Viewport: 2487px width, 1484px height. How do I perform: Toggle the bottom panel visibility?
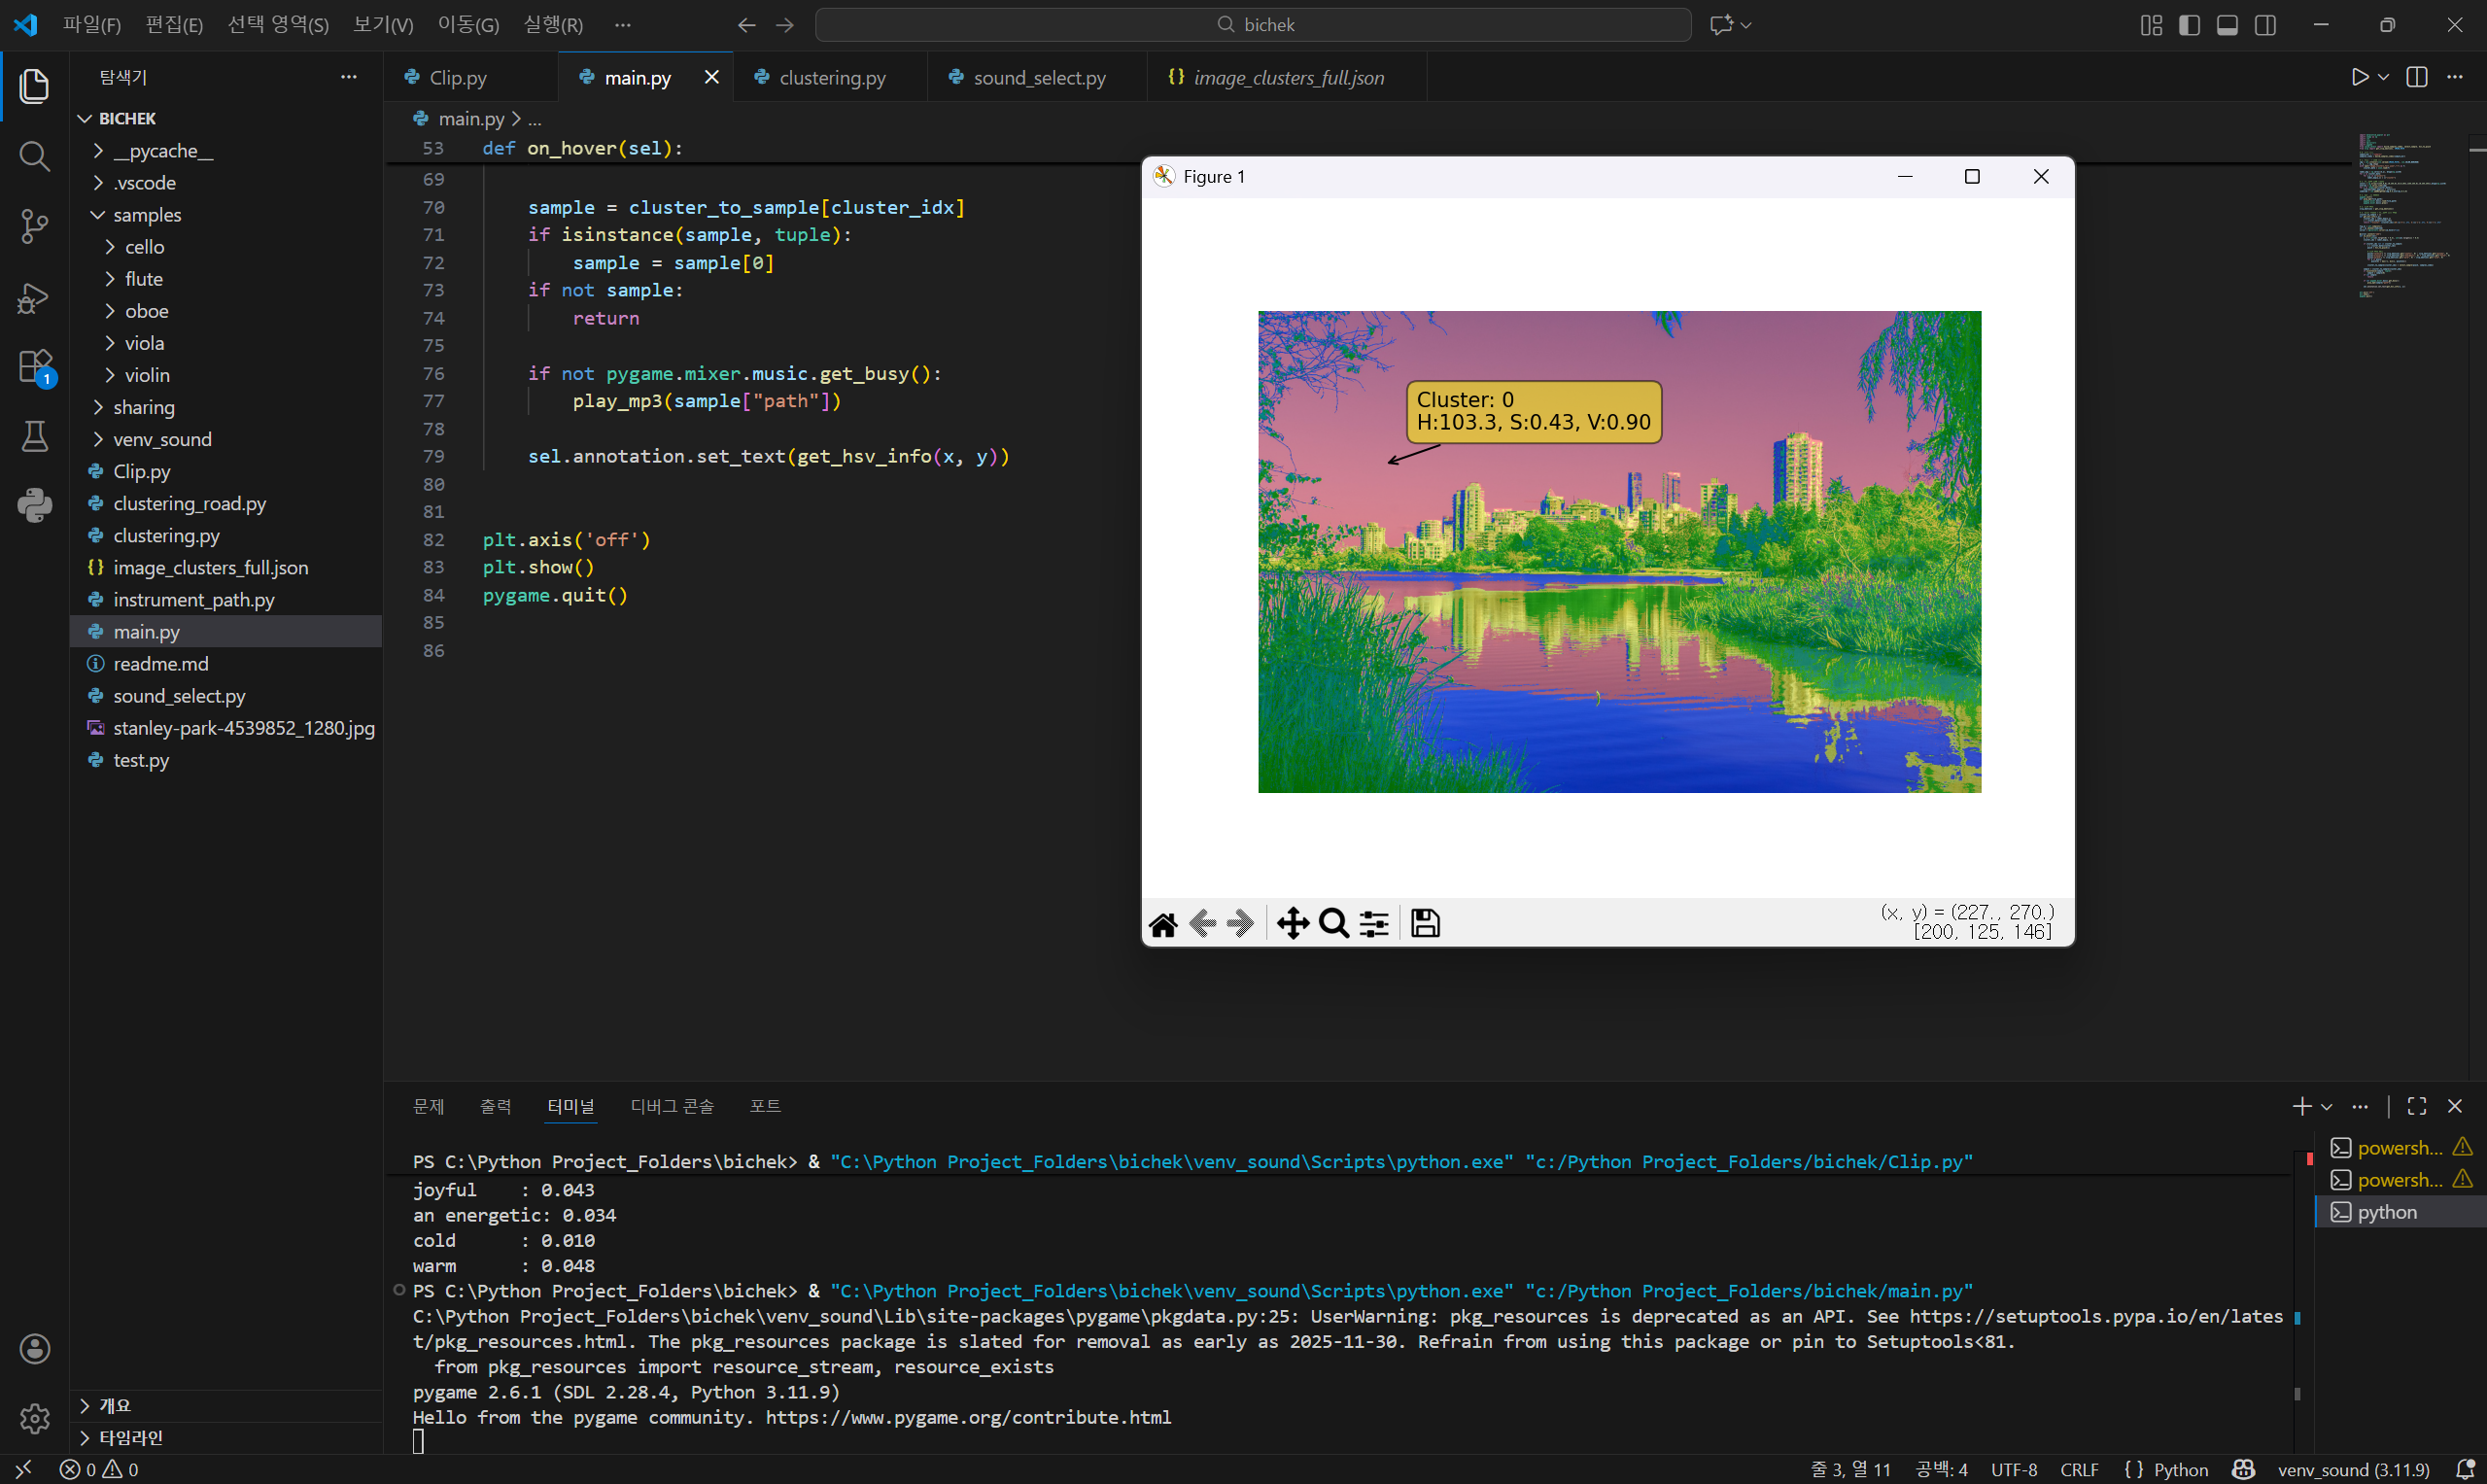coord(2227,25)
